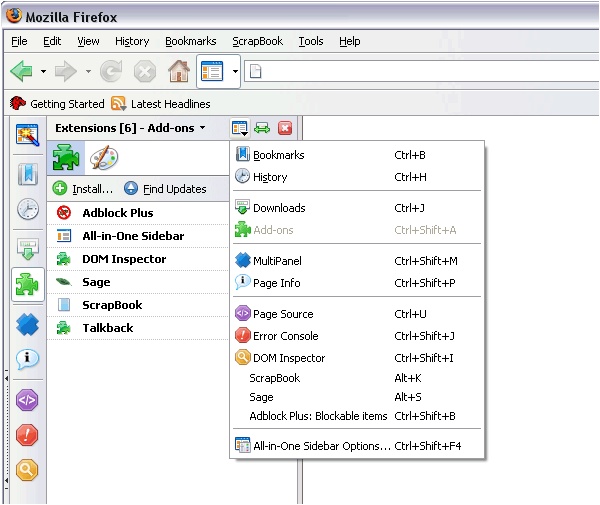Open the sidebar toolbar button dropdown arrow
This screenshot has height=505, width=600.
(x=235, y=71)
